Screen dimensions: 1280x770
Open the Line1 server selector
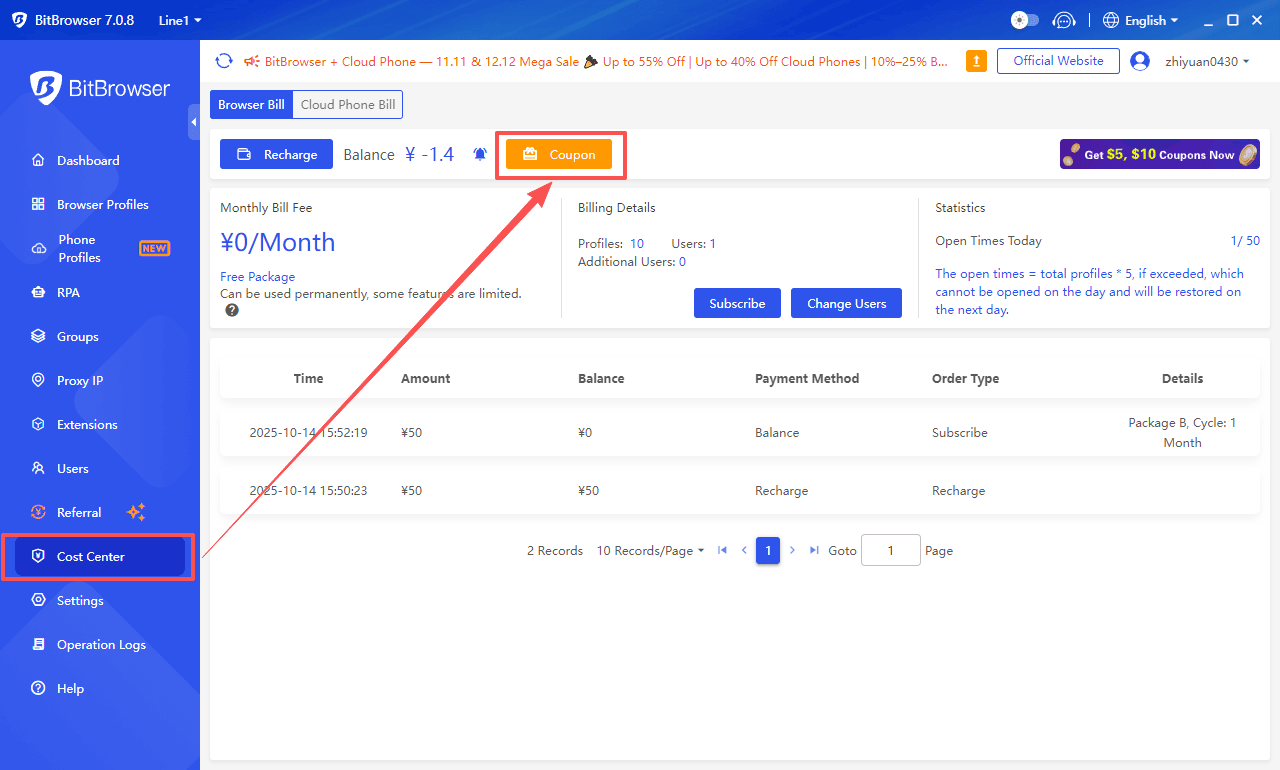point(178,19)
